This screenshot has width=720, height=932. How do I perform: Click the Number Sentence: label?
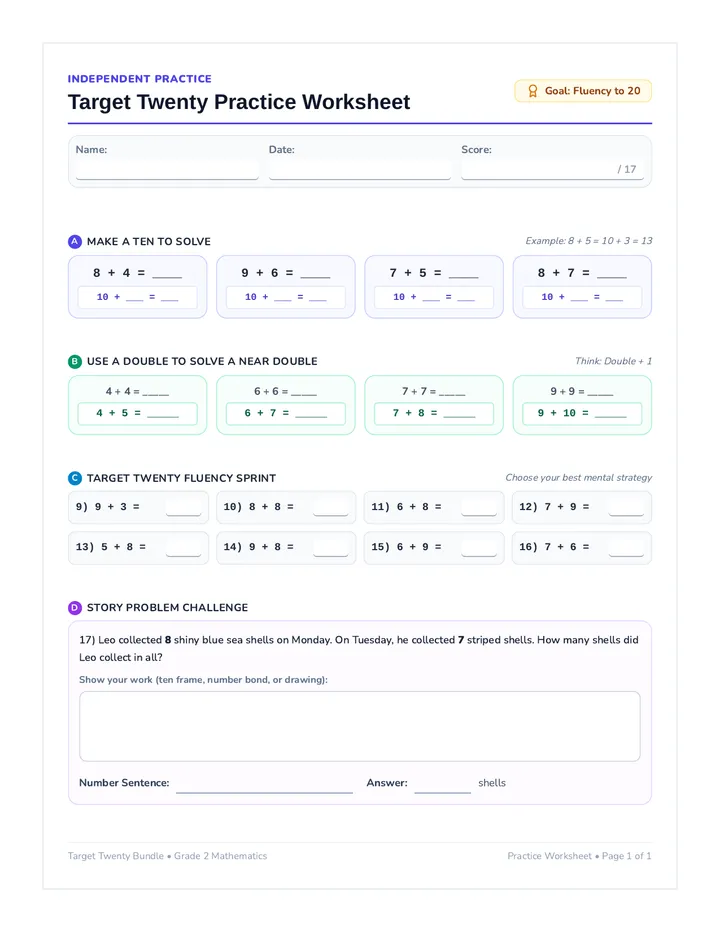click(124, 783)
